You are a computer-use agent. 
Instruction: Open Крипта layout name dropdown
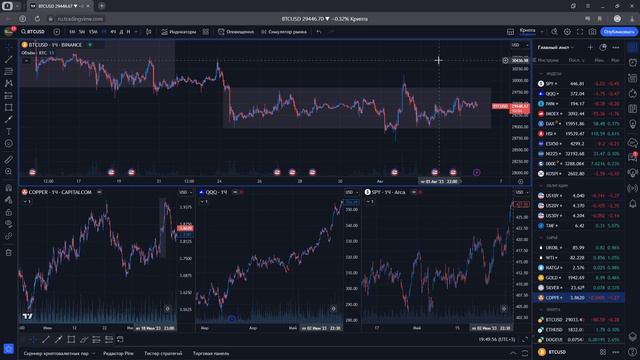[531, 31]
